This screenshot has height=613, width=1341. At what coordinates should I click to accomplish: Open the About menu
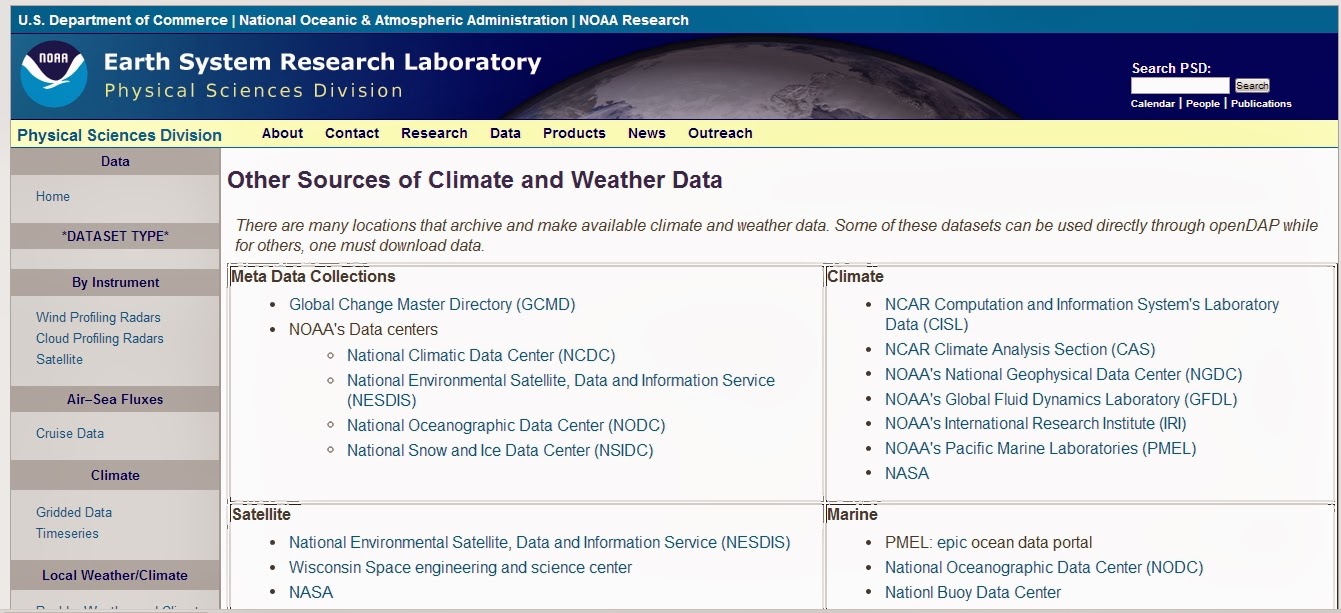coord(282,133)
